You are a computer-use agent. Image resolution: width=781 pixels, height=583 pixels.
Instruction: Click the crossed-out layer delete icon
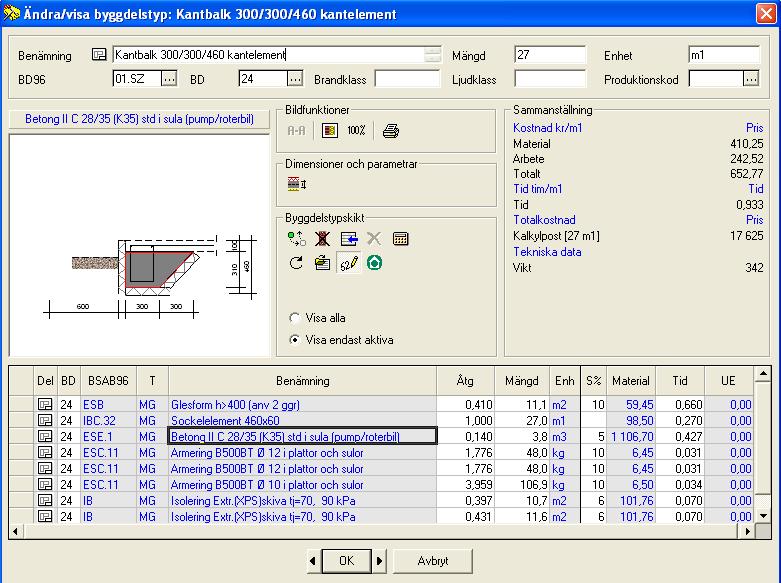[x=322, y=239]
